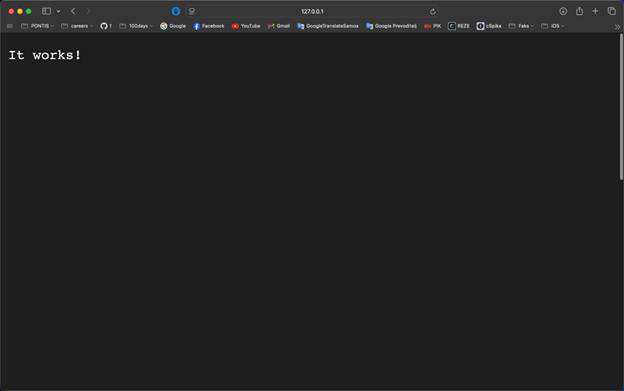
Task: Open the REZE bookmark
Action: coord(458,26)
